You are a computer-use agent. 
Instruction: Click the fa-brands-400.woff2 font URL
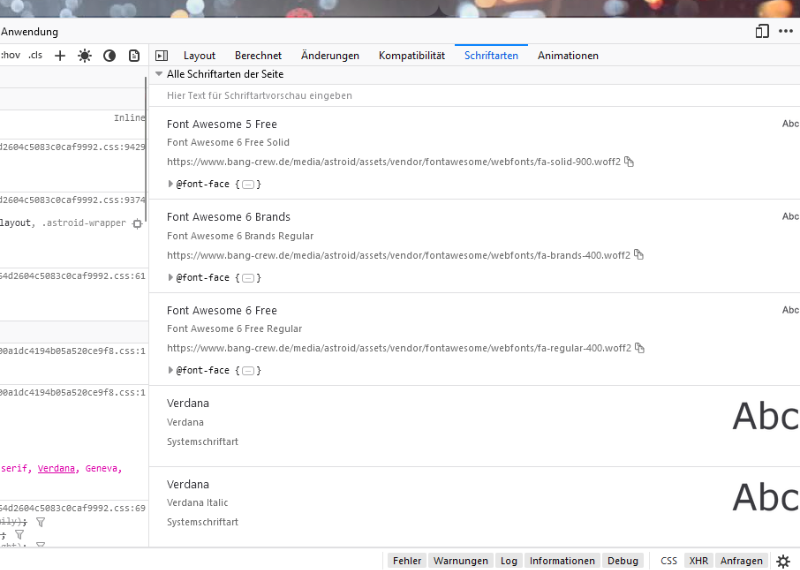(398, 255)
